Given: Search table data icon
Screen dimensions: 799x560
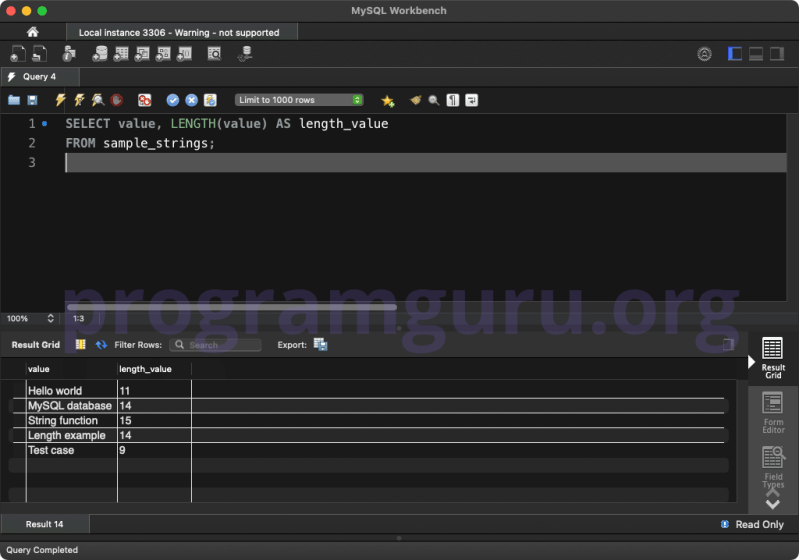Looking at the screenshot, I should click(x=215, y=54).
